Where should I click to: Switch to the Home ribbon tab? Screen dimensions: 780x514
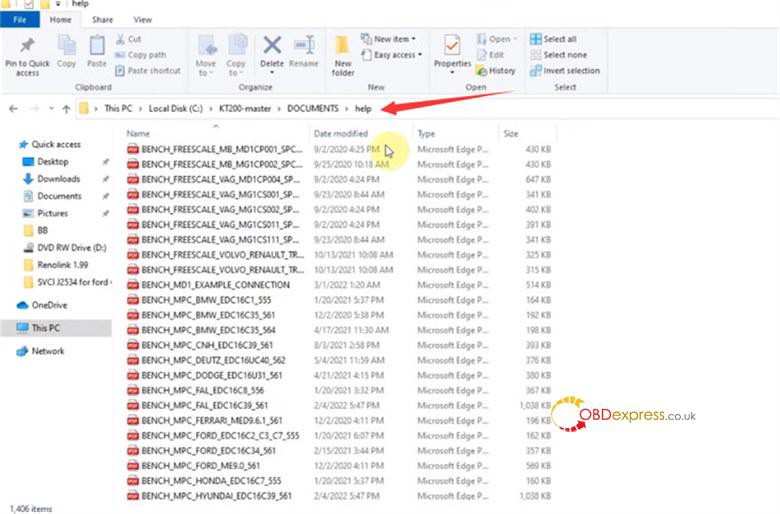point(60,19)
